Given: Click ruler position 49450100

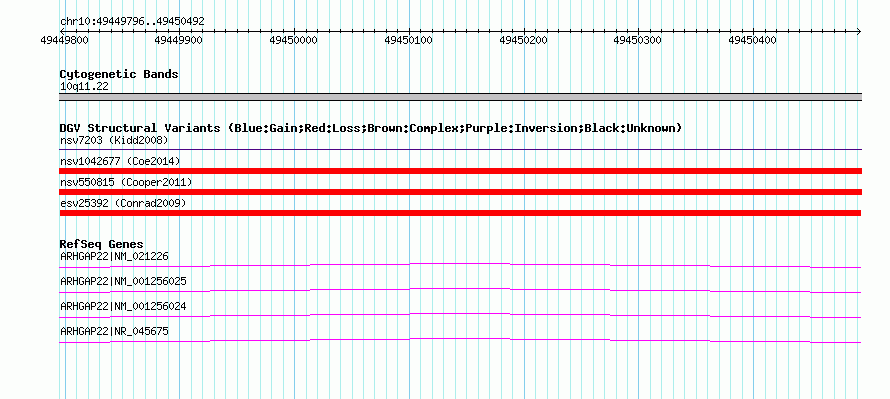Looking at the screenshot, I should (x=409, y=40).
